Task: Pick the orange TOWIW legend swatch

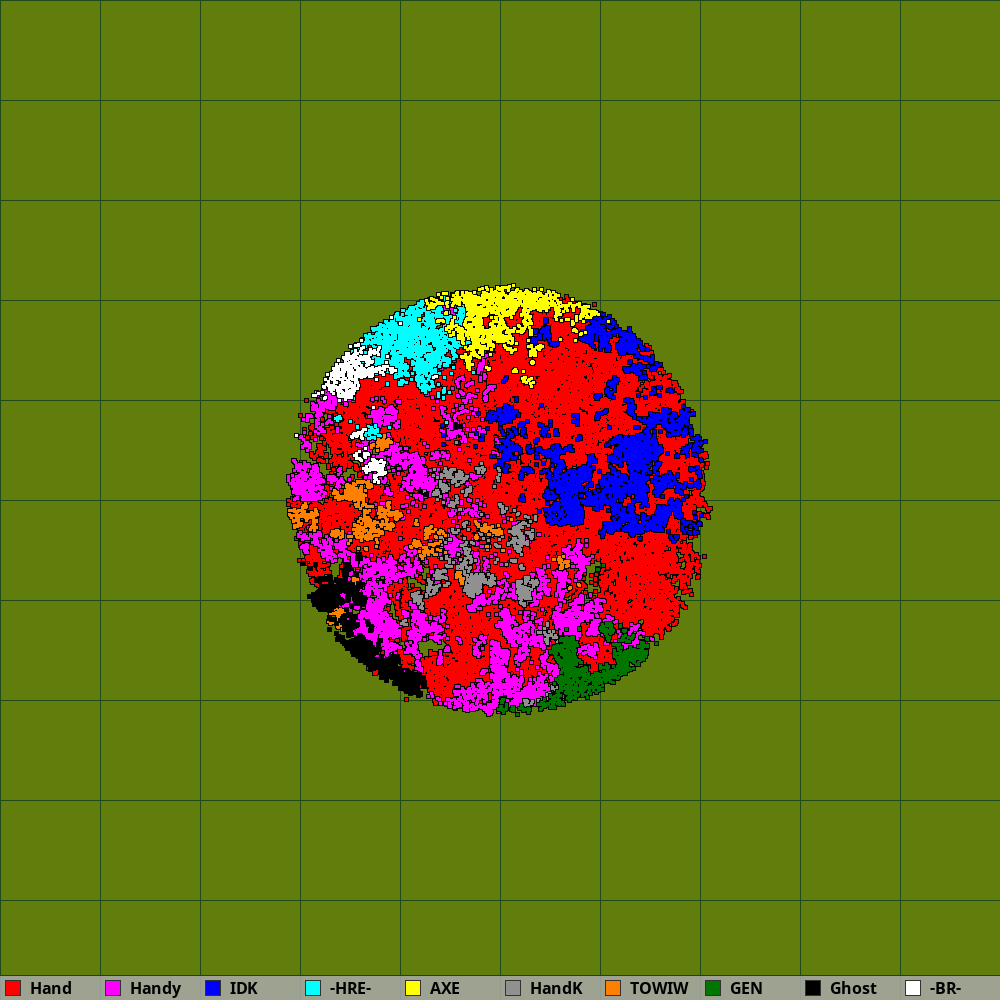Action: point(613,988)
